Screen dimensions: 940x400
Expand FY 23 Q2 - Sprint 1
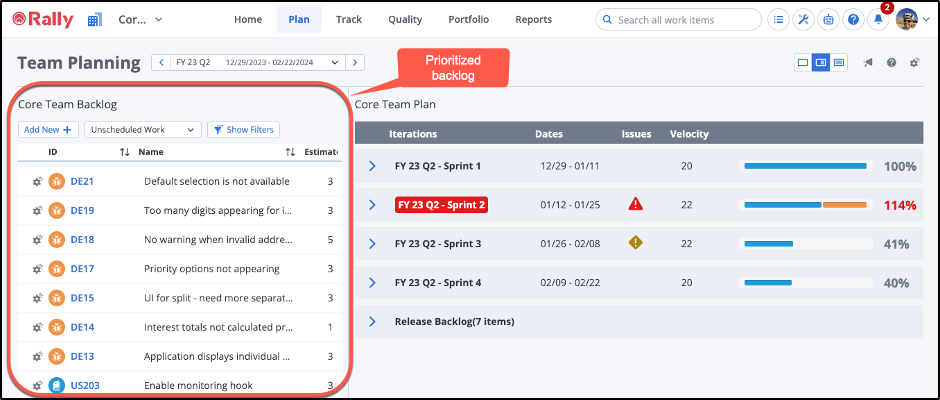click(372, 166)
